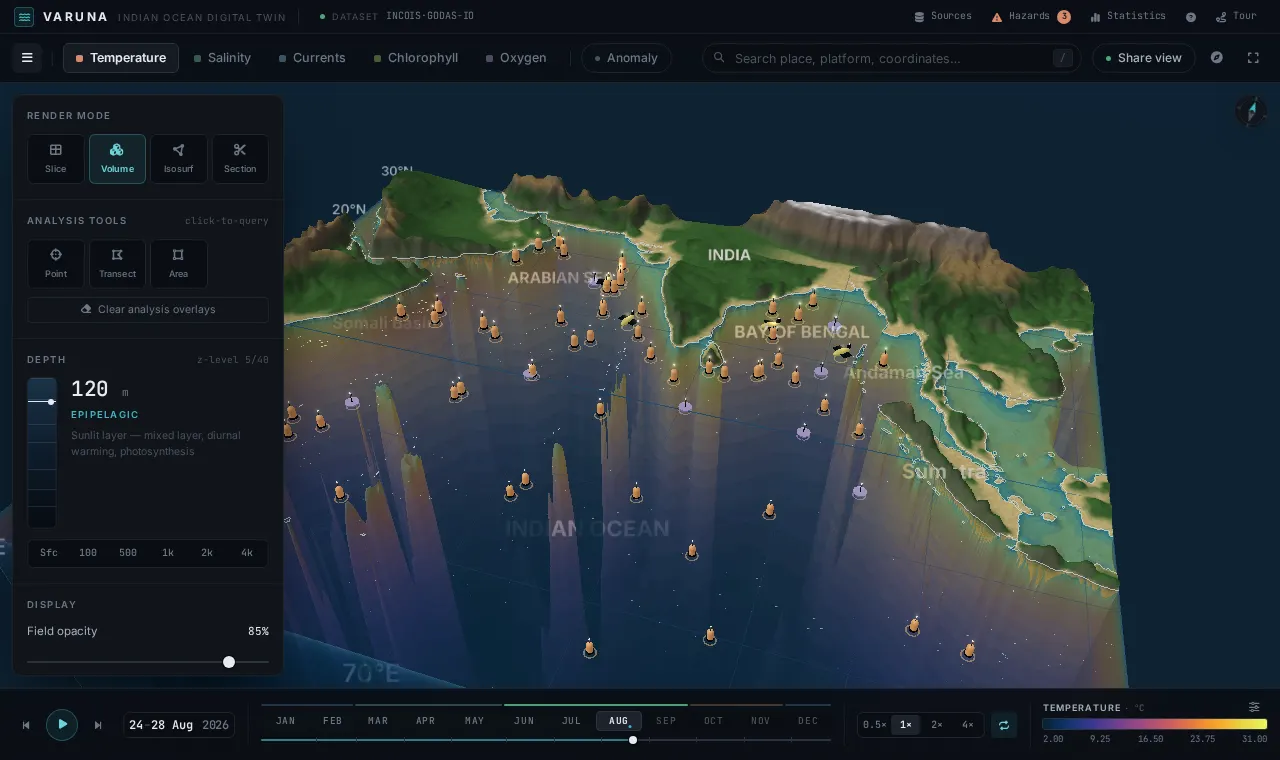Click the BAY OF BENGAL map label
The height and width of the screenshot is (760, 1280).
click(x=802, y=332)
